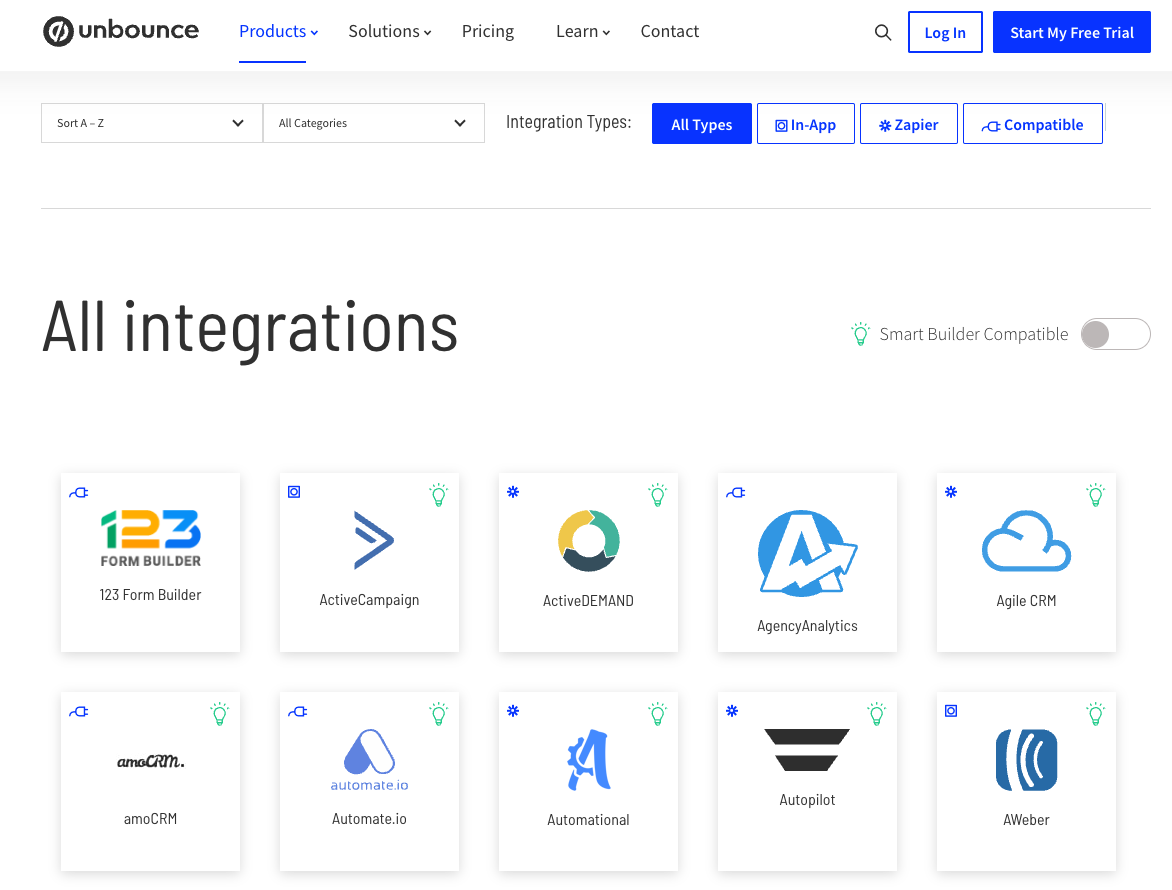
Task: Open the Sort A – Z dropdown
Action: pos(152,123)
